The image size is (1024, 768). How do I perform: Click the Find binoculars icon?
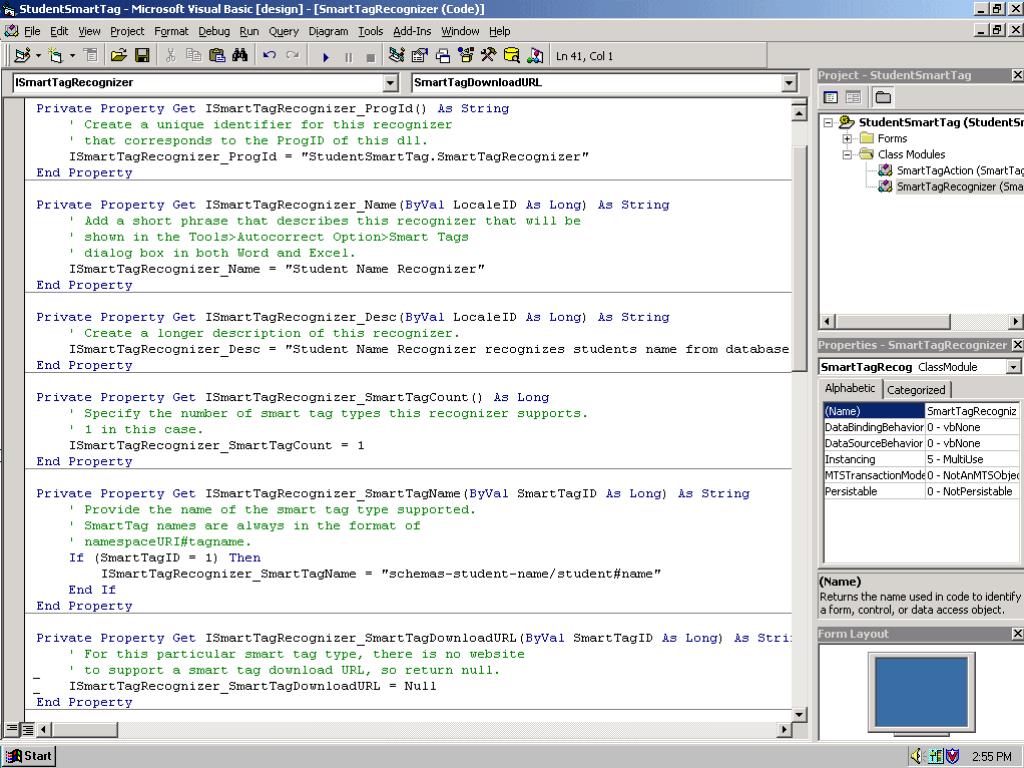pos(240,56)
